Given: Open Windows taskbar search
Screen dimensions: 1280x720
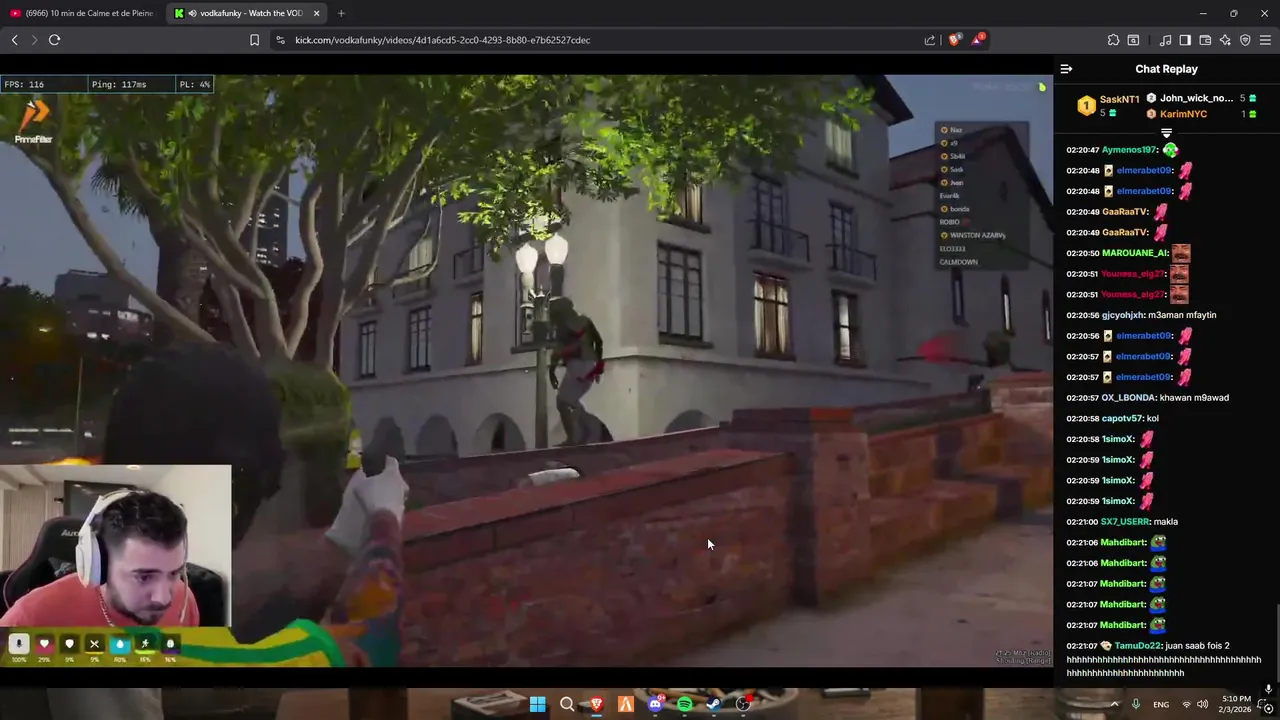Looking at the screenshot, I should pyautogui.click(x=567, y=704).
